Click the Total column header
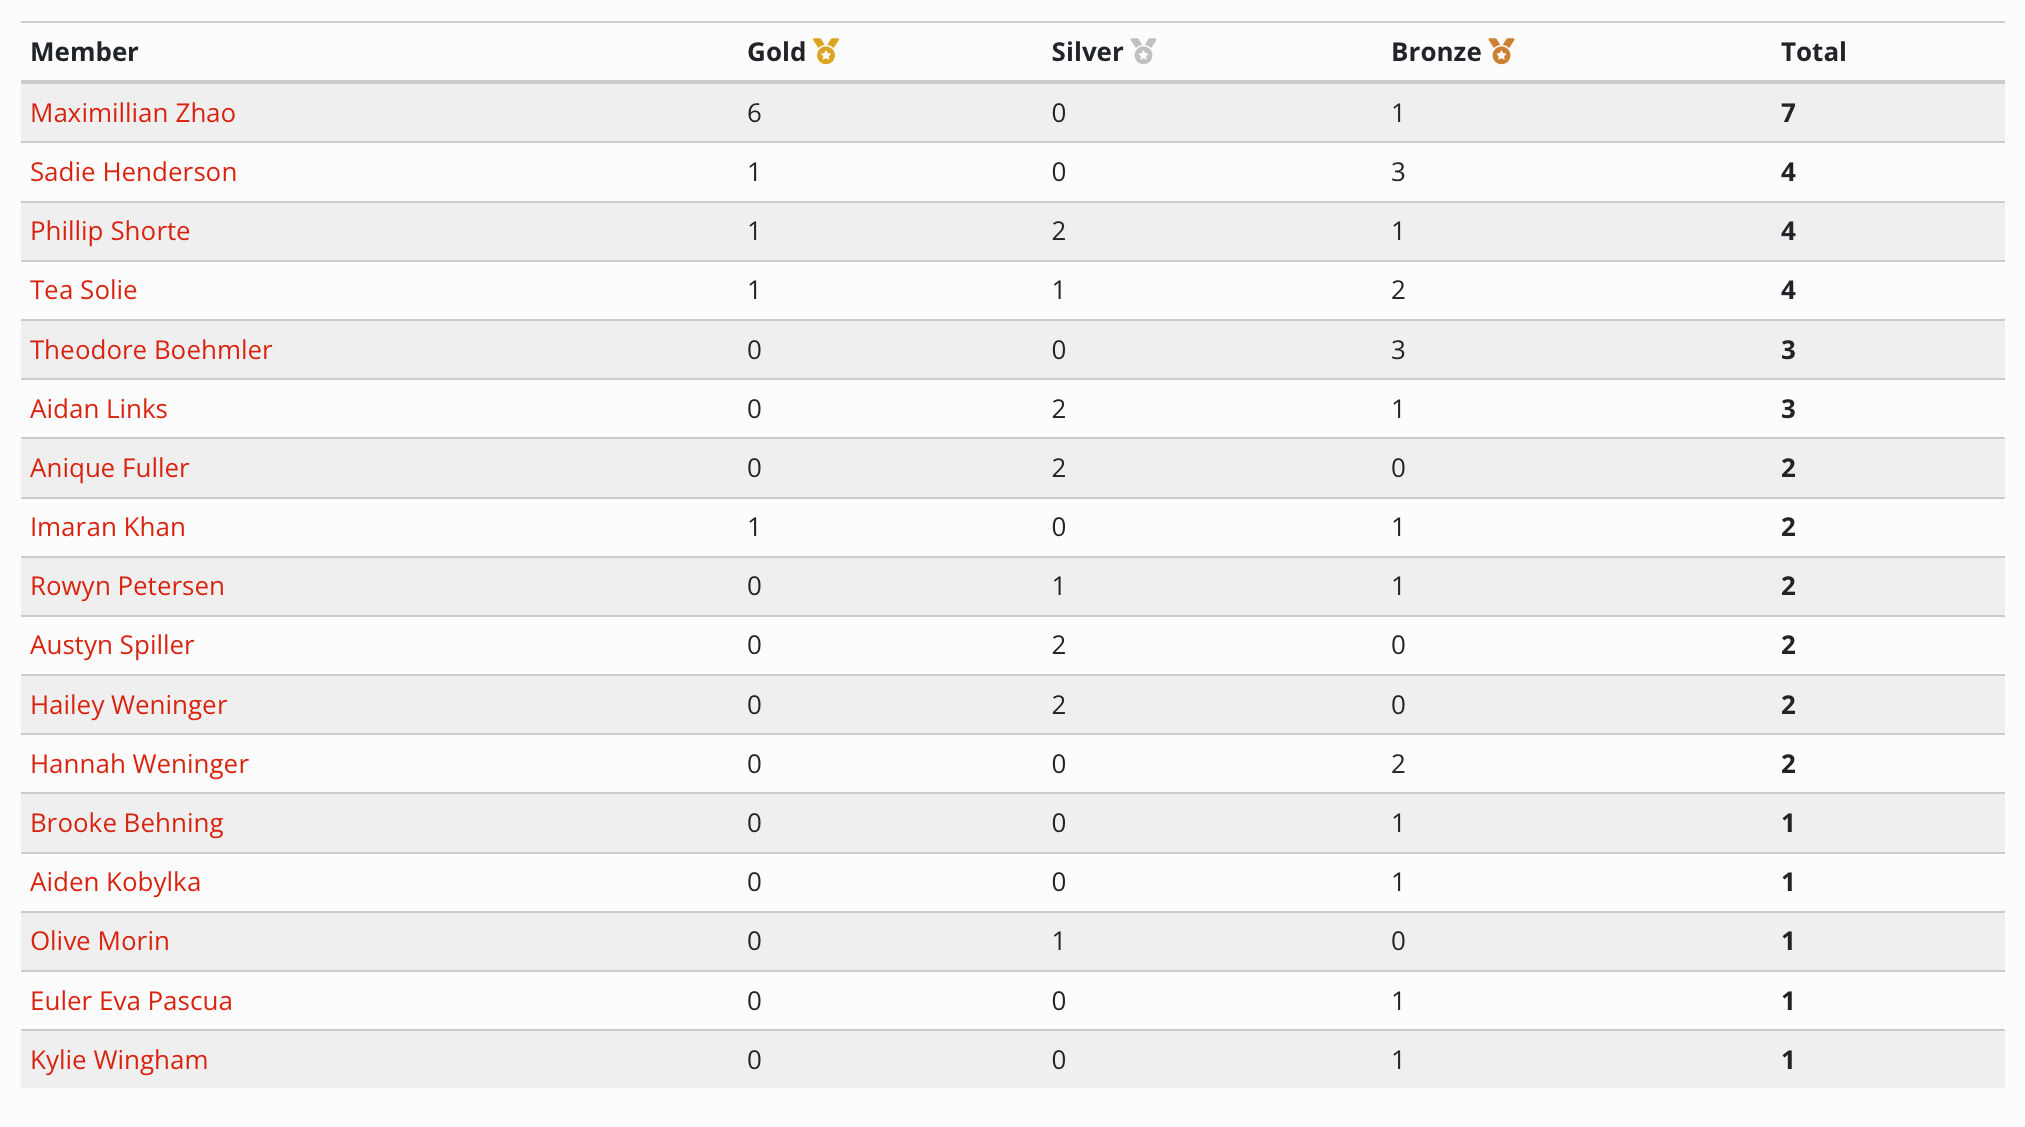Viewport: 2025px width, 1127px height. pyautogui.click(x=1813, y=52)
